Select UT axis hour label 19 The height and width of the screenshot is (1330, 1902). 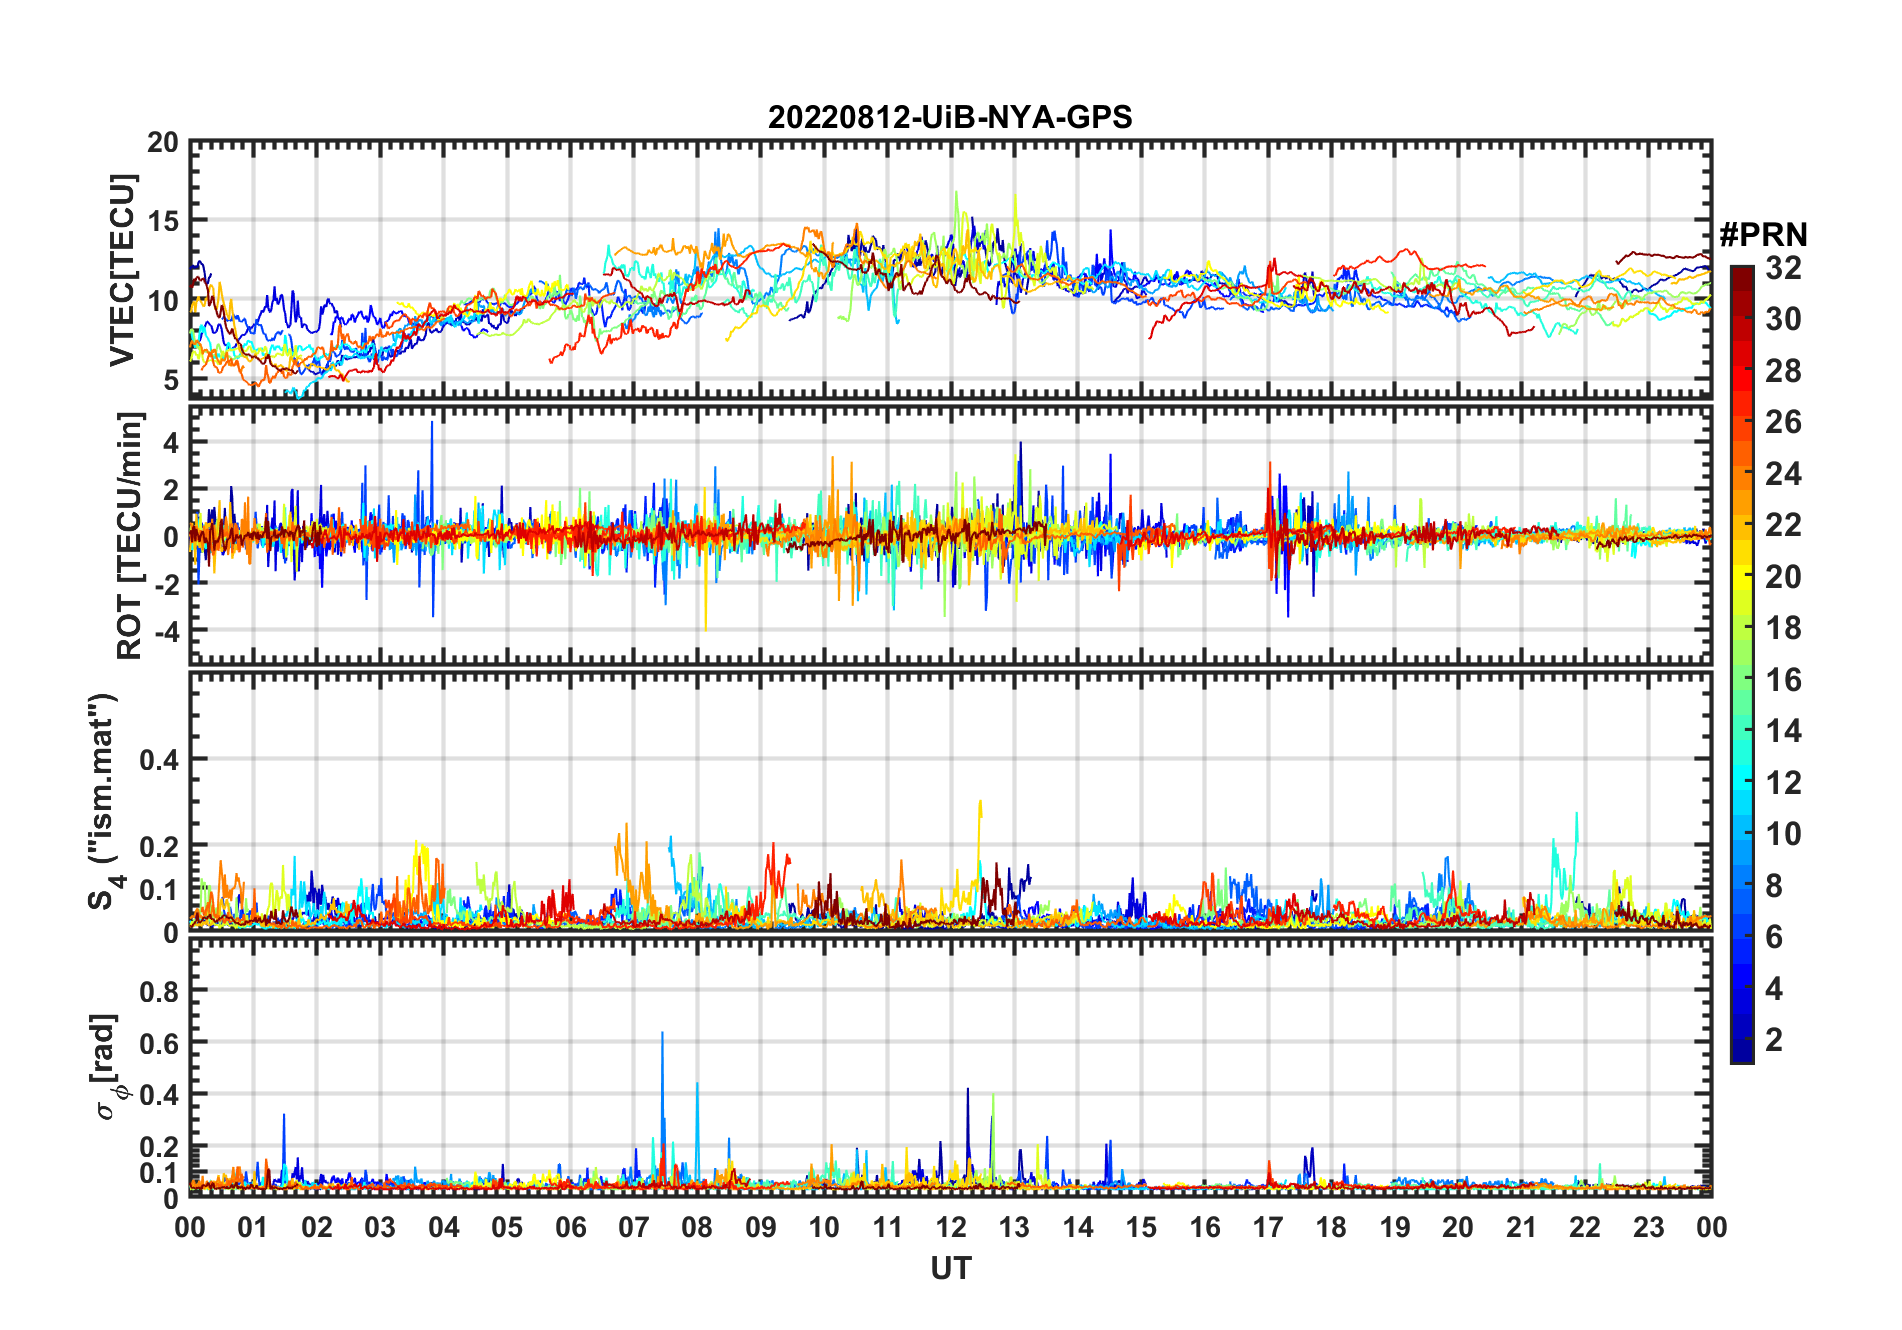[1395, 1227]
